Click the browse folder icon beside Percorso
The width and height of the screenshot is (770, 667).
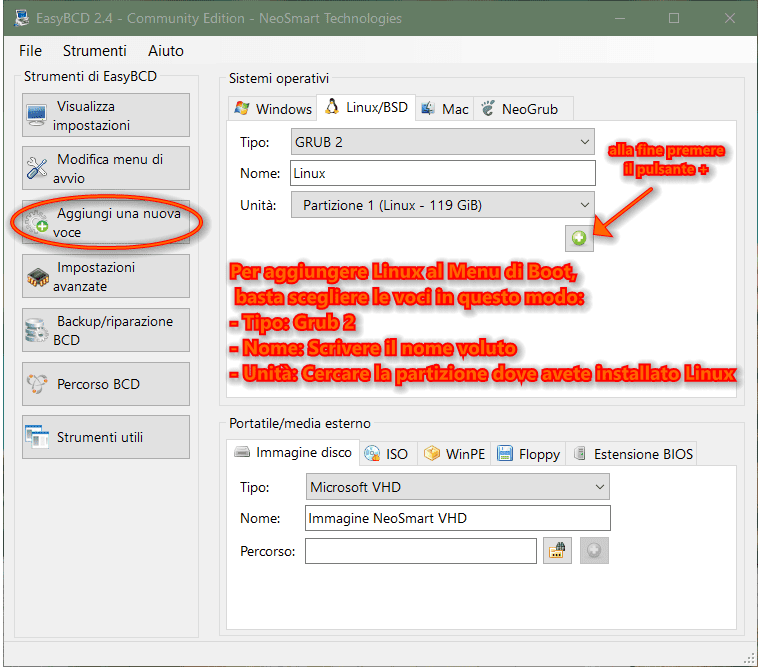pyautogui.click(x=557, y=551)
